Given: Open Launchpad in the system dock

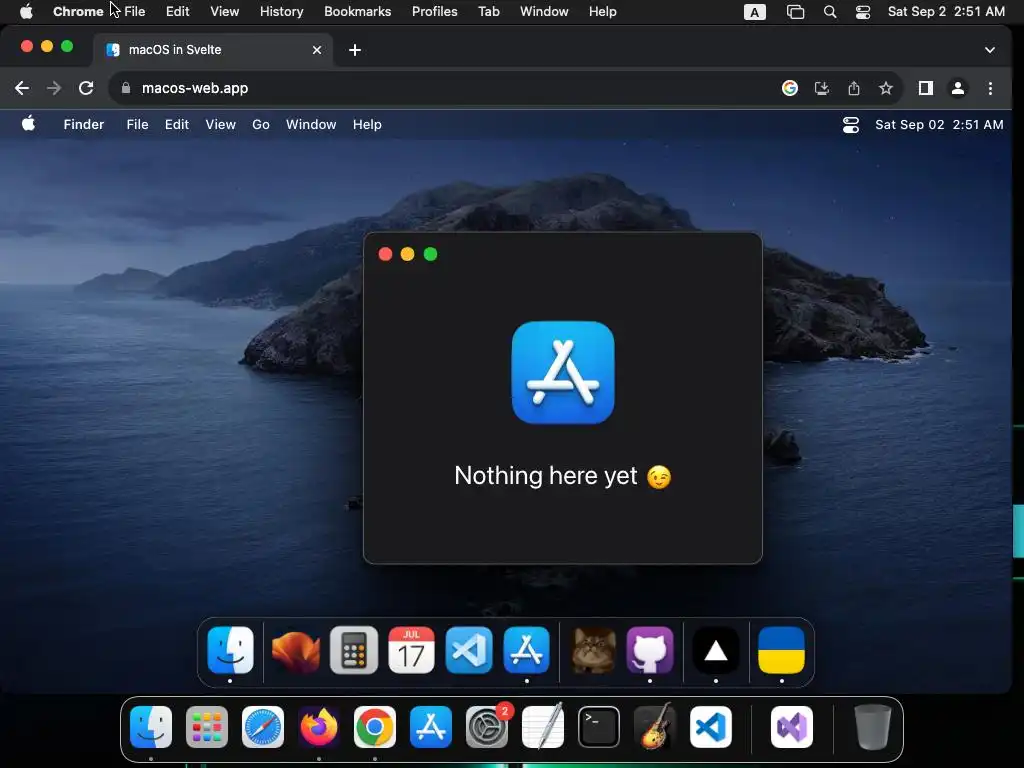Looking at the screenshot, I should [x=207, y=727].
